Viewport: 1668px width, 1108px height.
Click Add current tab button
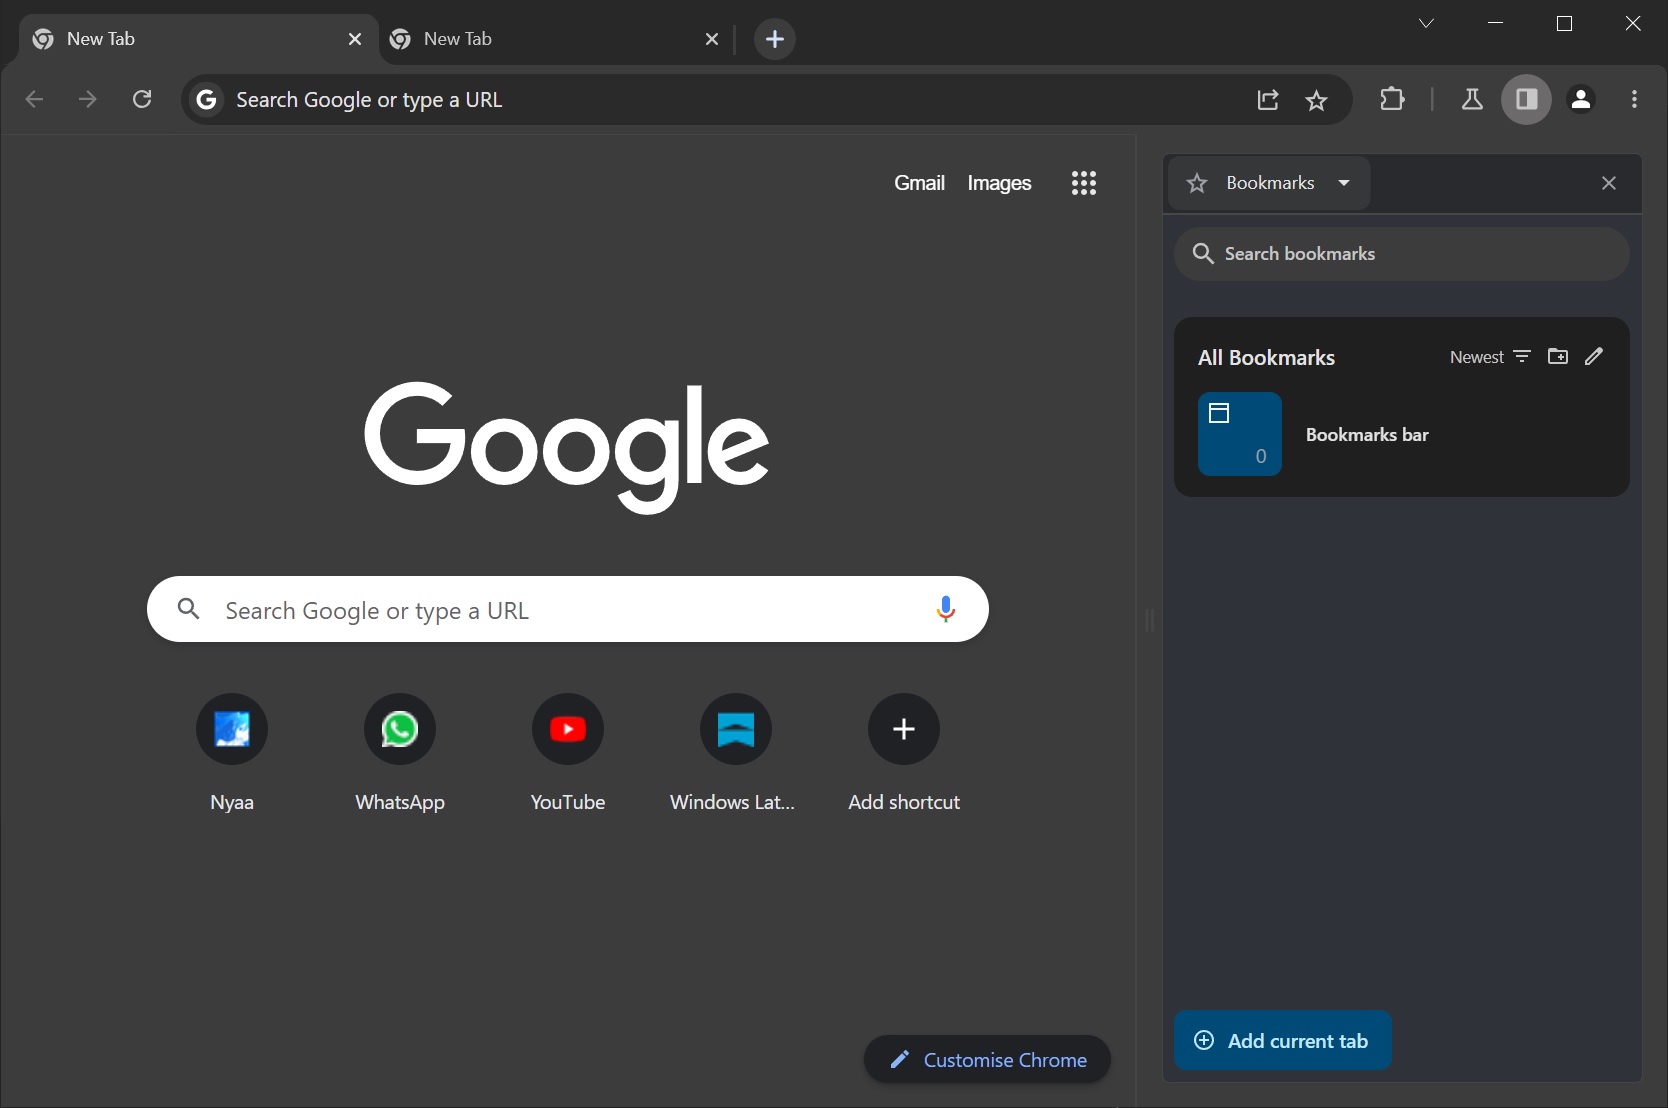(x=1282, y=1041)
